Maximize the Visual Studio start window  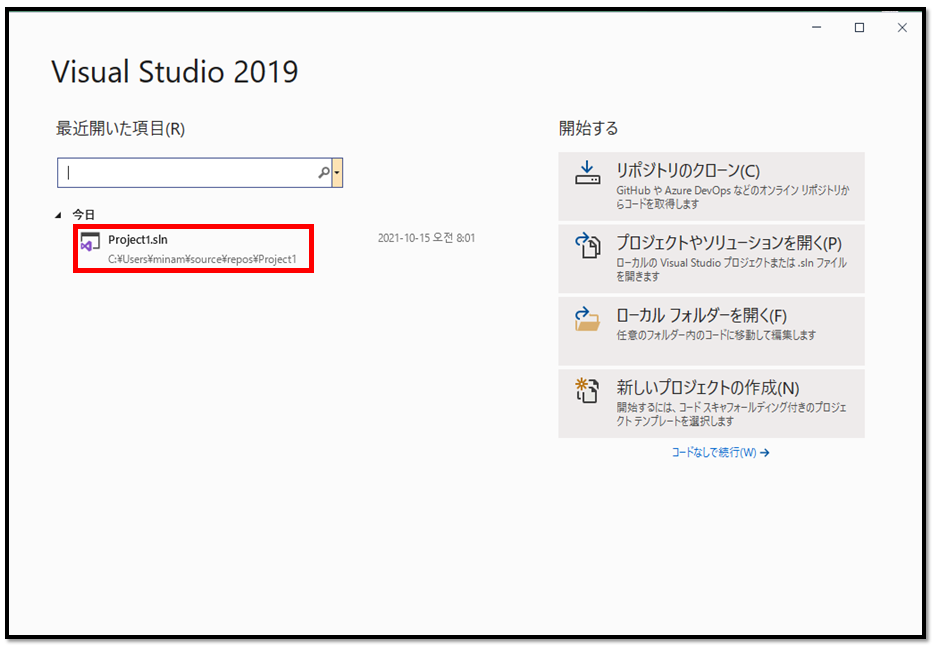coord(859,27)
